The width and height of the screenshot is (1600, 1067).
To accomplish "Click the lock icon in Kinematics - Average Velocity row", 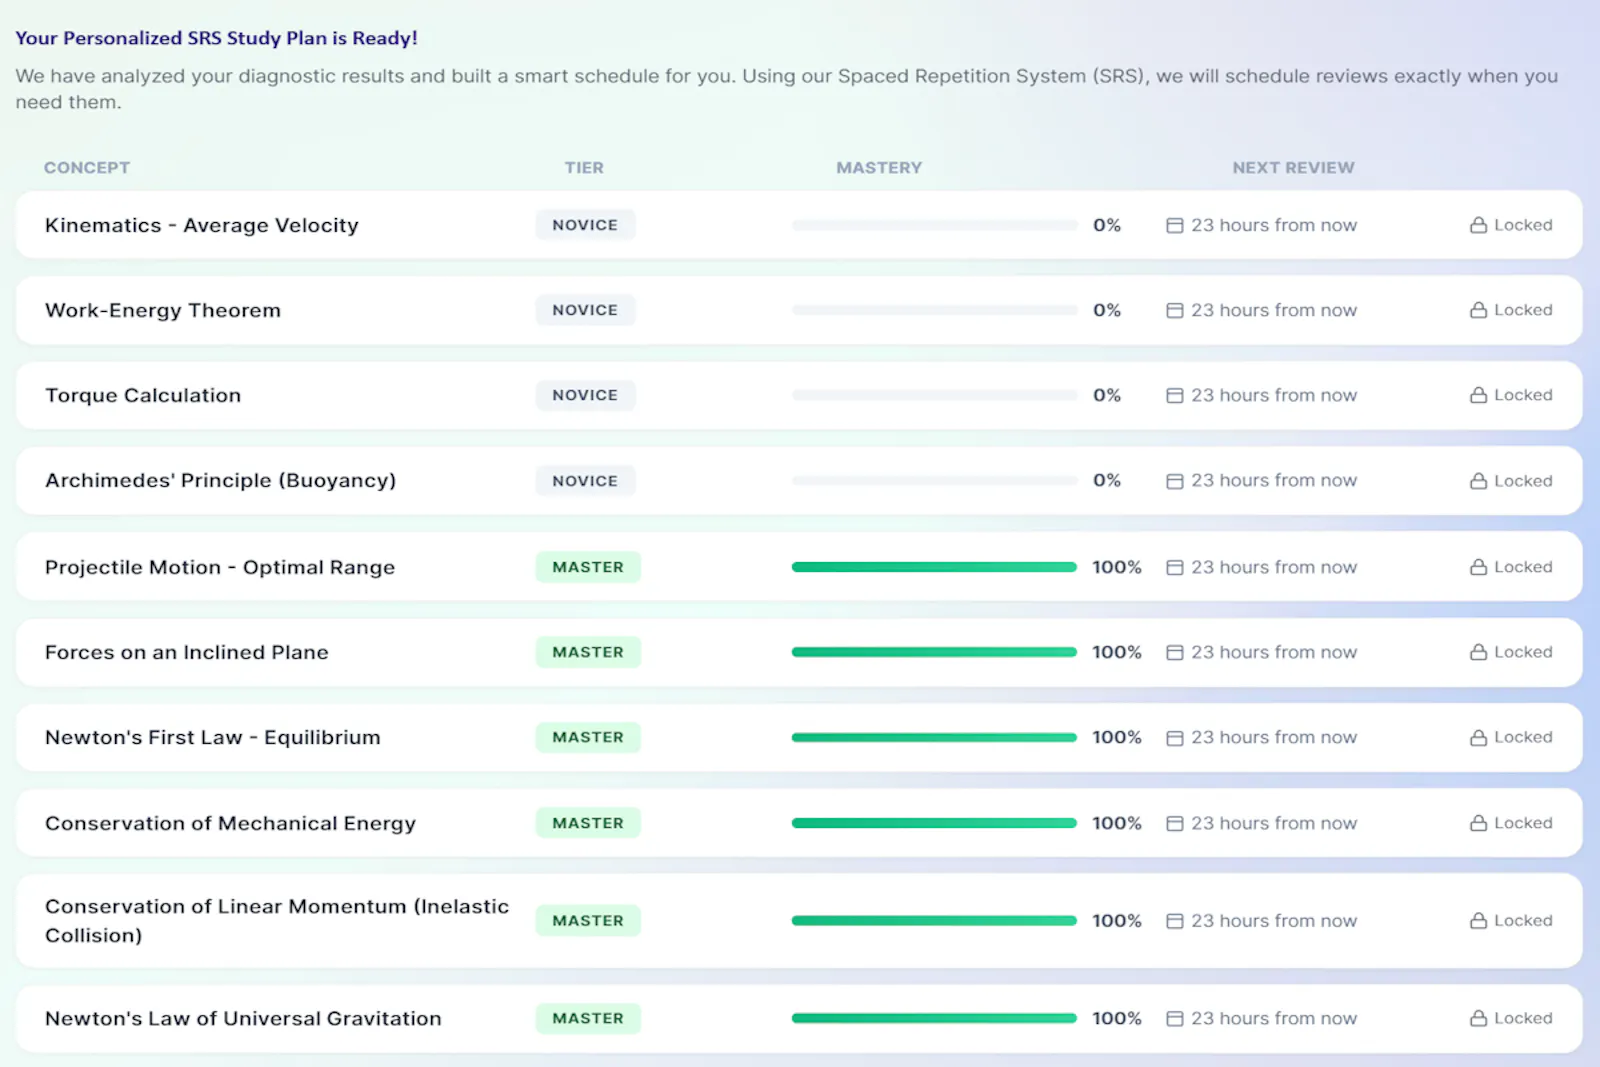I will click(x=1478, y=225).
